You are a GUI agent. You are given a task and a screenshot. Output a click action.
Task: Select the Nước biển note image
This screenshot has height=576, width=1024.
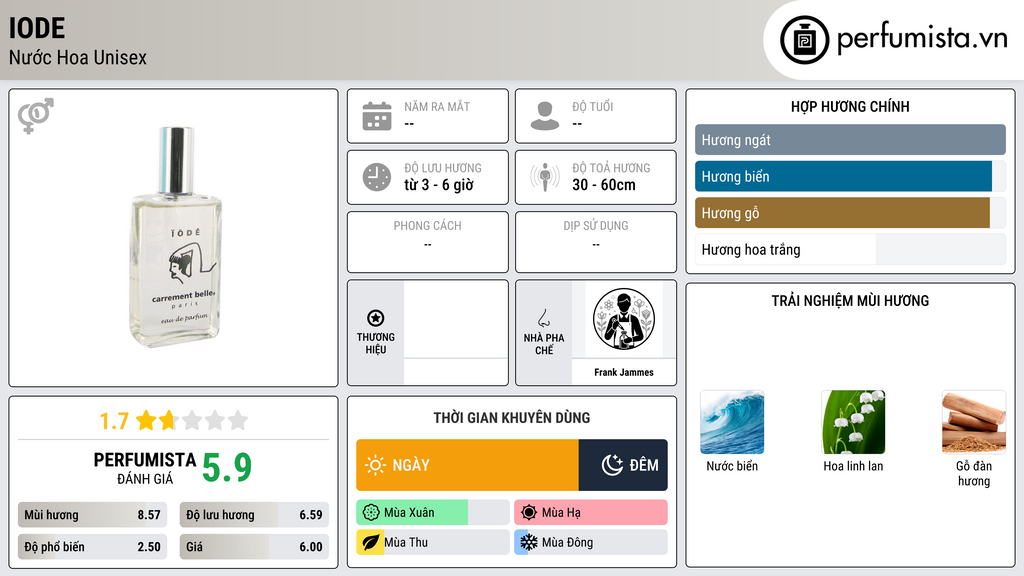[732, 422]
